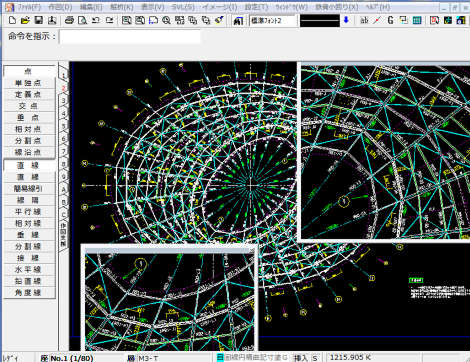Switch to side tab 9
The height and width of the screenshot is (362, 470).
(x=63, y=177)
